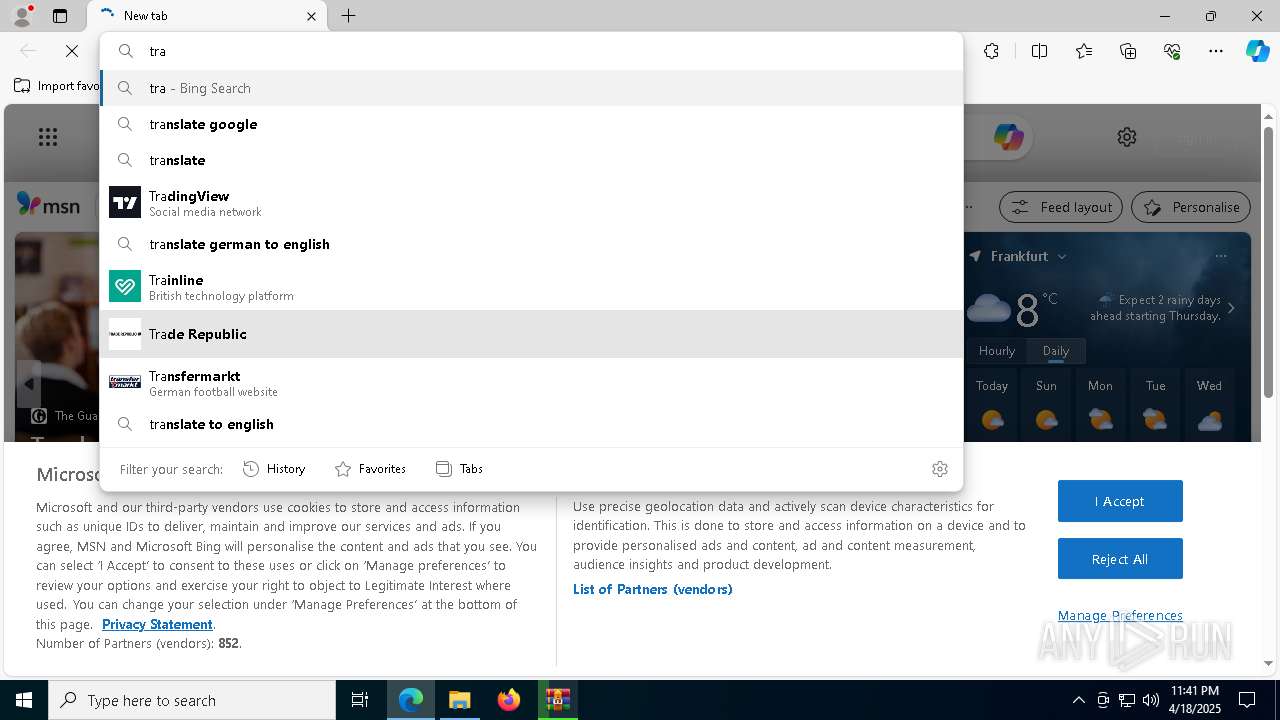The image size is (1280, 720).
Task: Click the Copilot logo on page
Action: tap(1007, 137)
